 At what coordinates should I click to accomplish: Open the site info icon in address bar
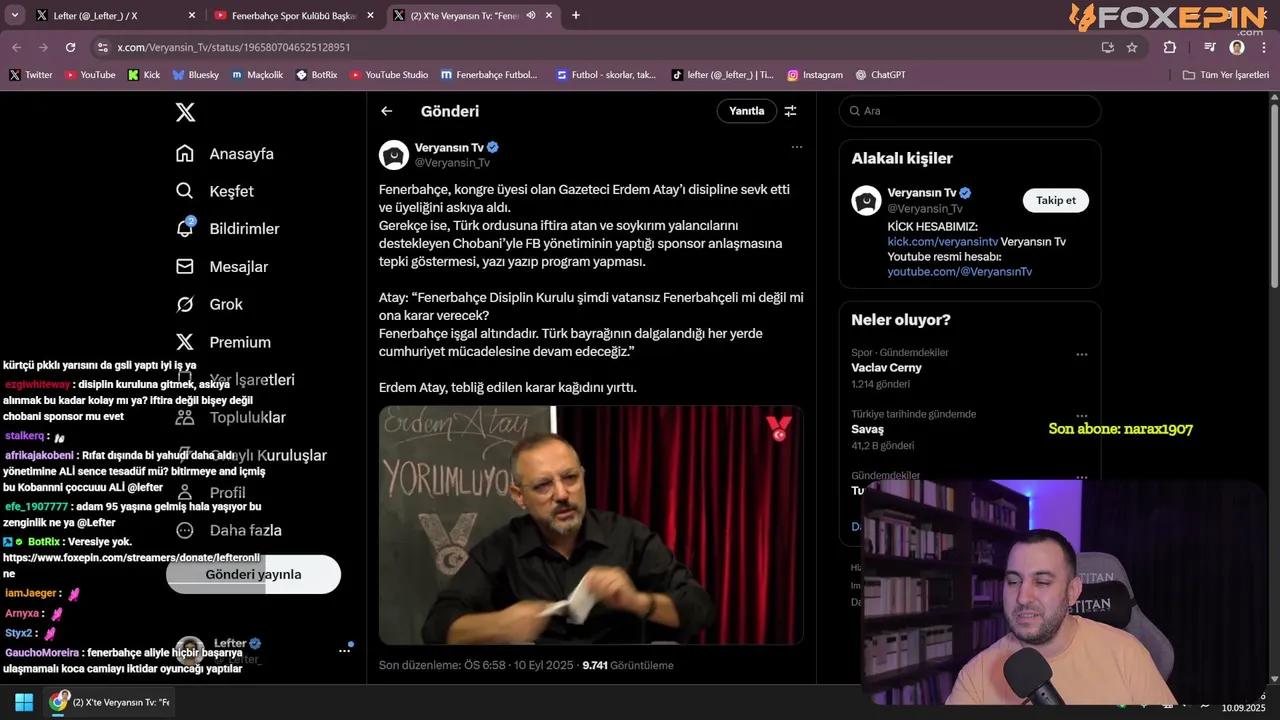[x=102, y=47]
